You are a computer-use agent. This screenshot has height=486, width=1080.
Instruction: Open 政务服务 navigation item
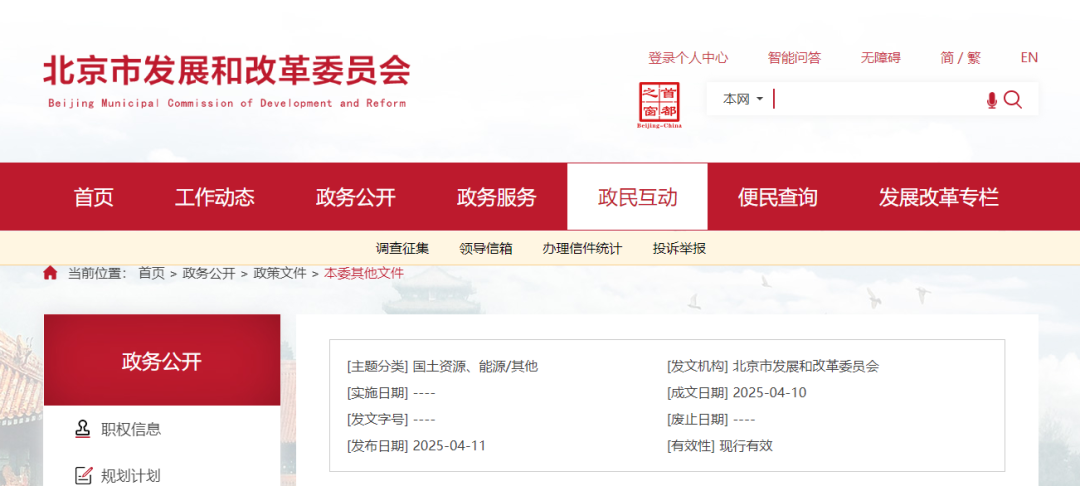click(x=496, y=198)
